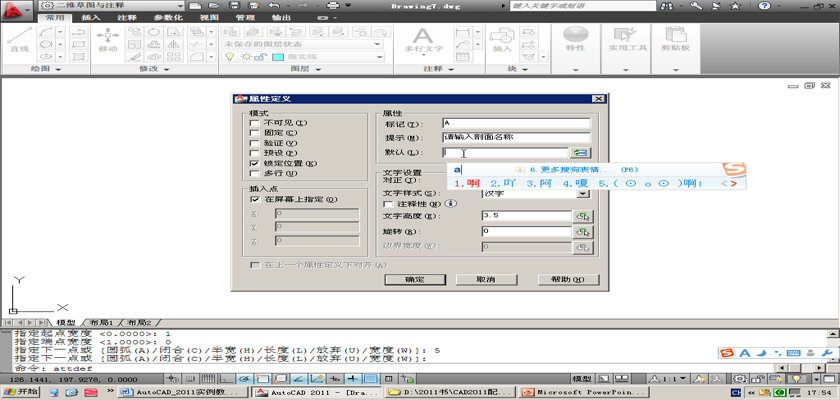Click the help question-mark icon in the title bar

pos(764,6)
